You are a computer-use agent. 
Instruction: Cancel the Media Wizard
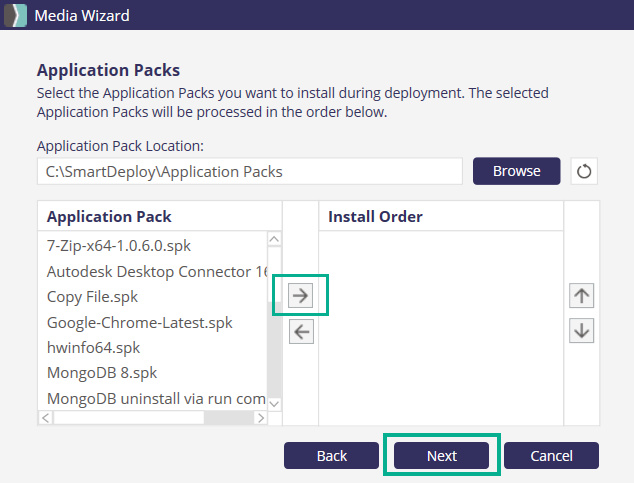[551, 455]
